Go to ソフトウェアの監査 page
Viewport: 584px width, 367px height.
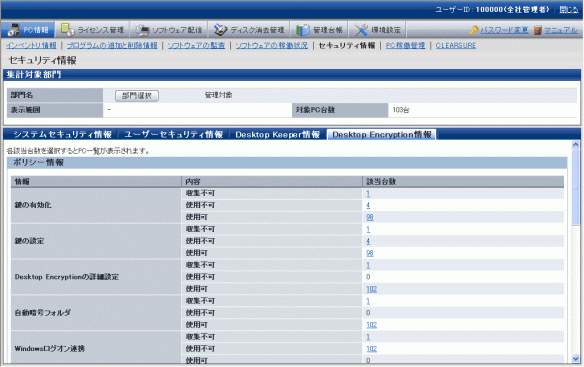196,45
